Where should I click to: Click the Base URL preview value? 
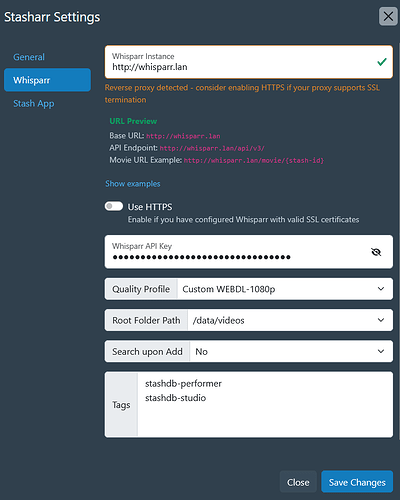point(183,136)
